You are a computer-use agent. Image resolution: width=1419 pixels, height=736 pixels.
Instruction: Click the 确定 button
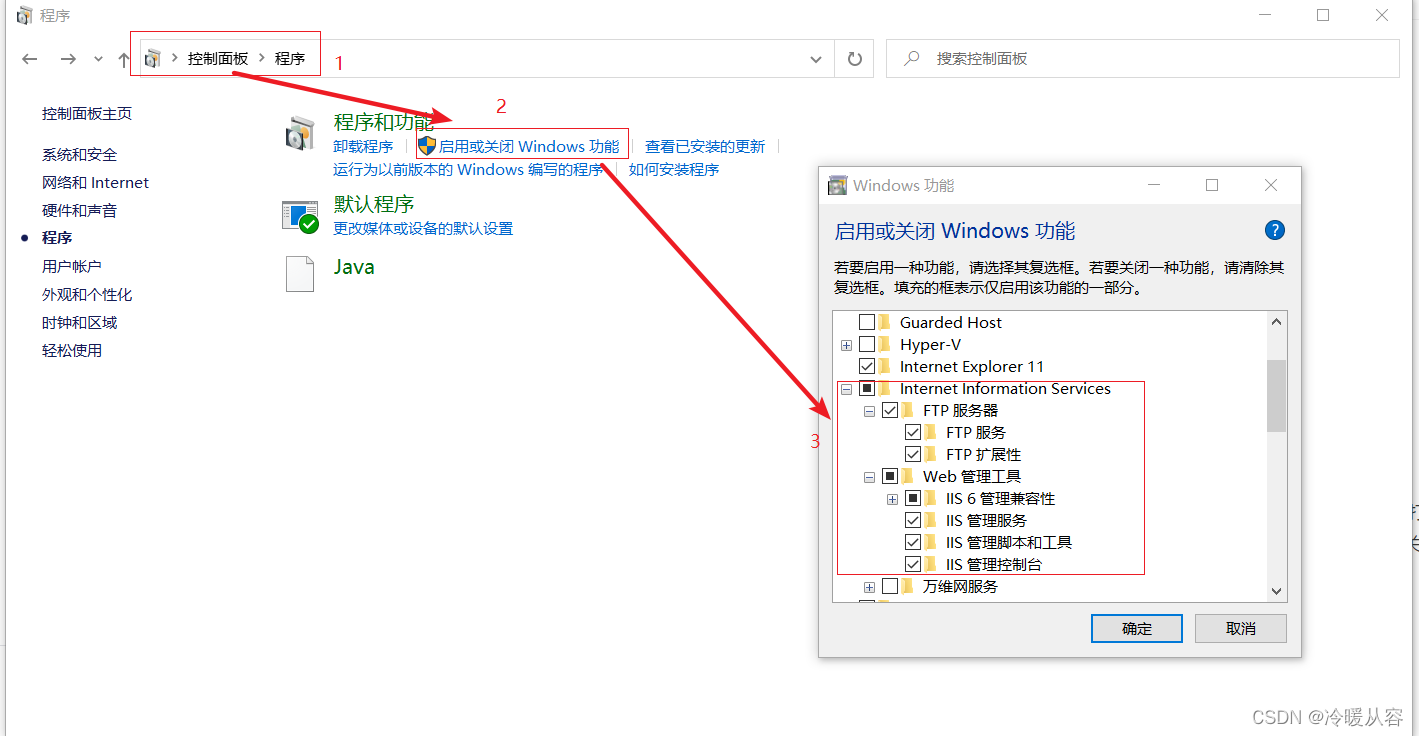[x=1137, y=629]
